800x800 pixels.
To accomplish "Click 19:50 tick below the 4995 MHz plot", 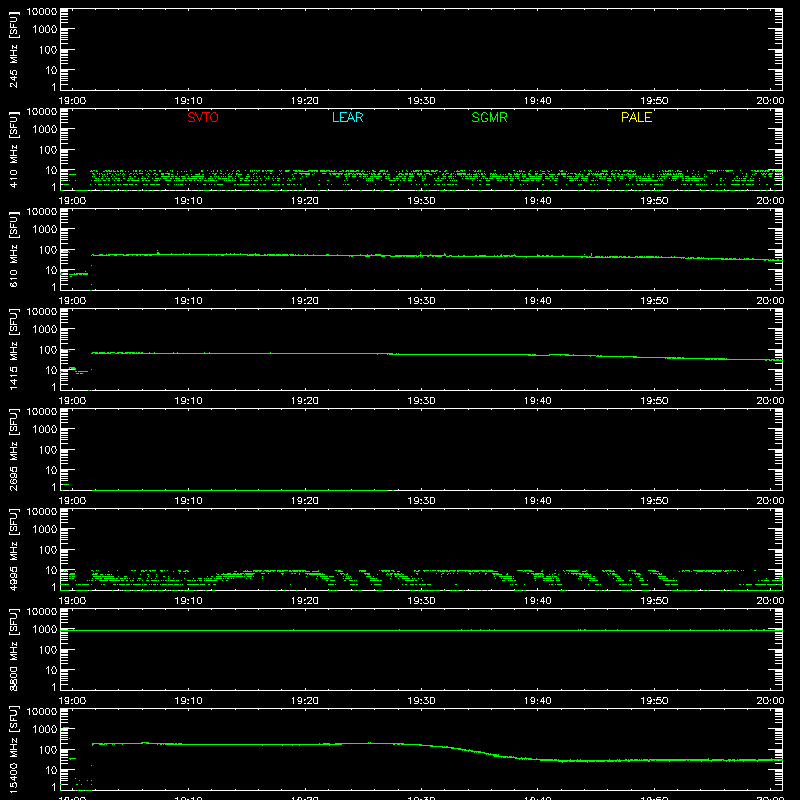I will [x=654, y=601].
